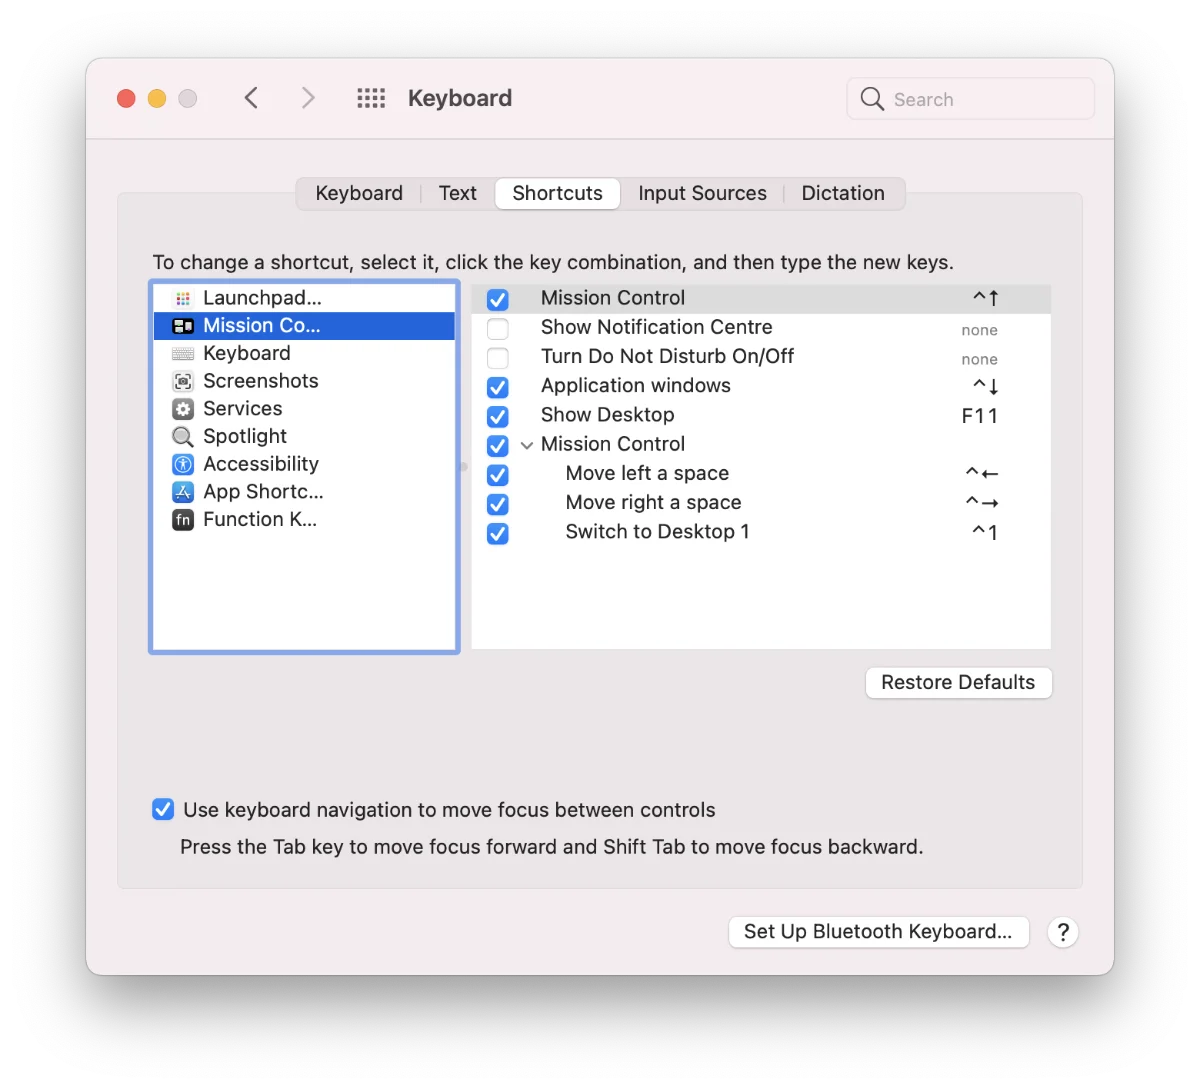This screenshot has width=1200, height=1089.
Task: Click the Switch to Desktop 1 shortcut keys
Action: click(985, 532)
